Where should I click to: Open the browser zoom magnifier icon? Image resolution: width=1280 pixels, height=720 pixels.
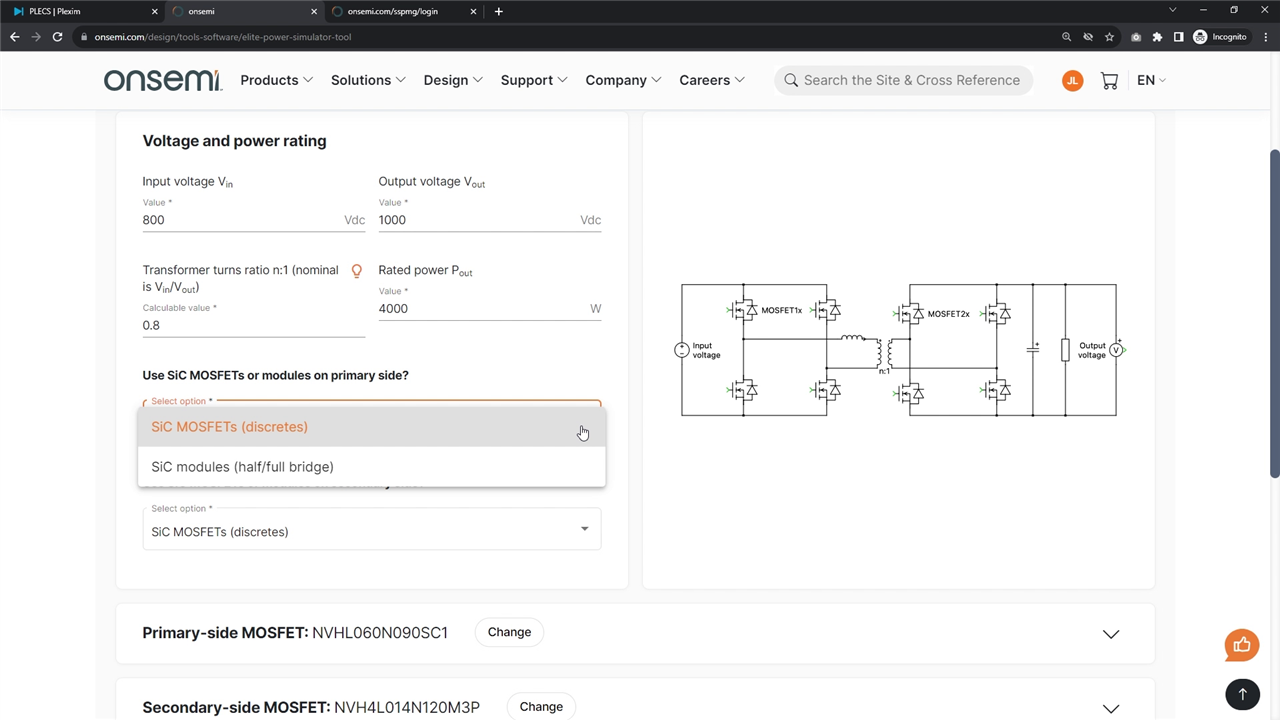(1067, 37)
